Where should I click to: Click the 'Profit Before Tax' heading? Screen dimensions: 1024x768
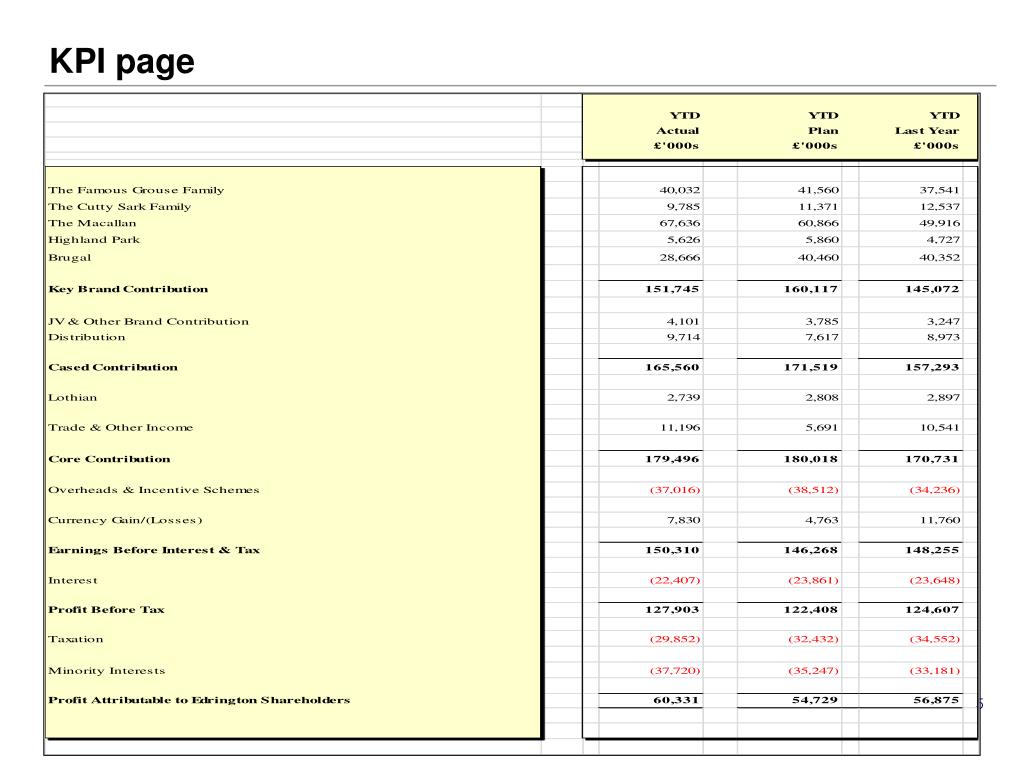106,609
